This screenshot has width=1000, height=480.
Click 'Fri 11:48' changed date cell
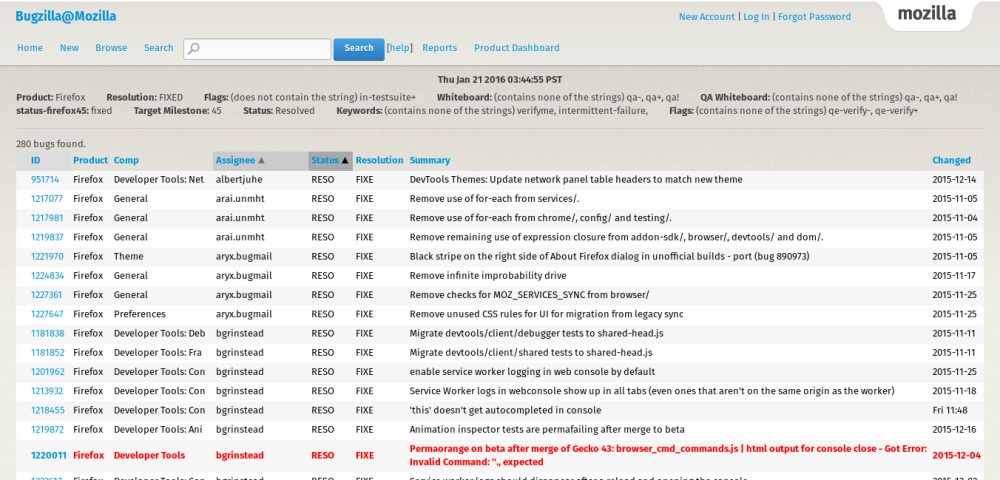click(x=950, y=410)
